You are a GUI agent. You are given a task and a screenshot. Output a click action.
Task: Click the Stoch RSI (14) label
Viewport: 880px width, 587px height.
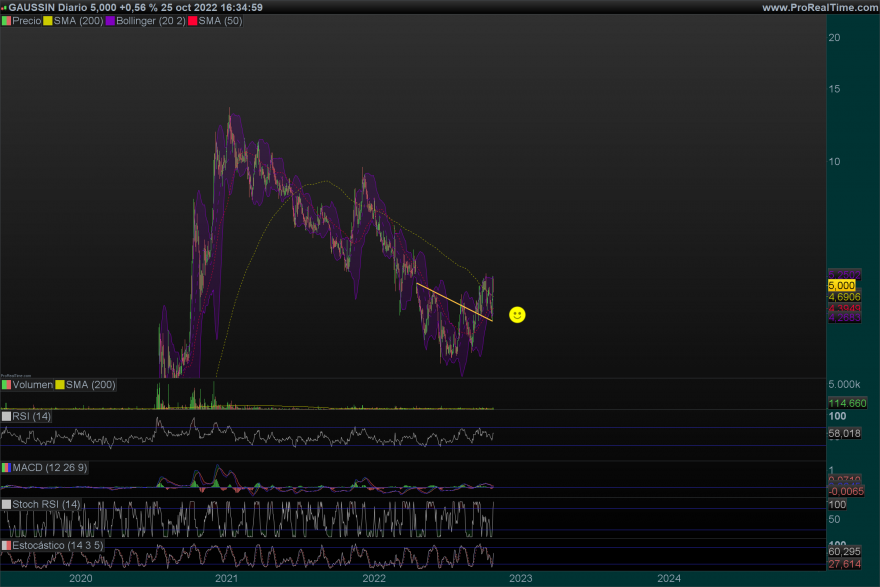(47, 504)
